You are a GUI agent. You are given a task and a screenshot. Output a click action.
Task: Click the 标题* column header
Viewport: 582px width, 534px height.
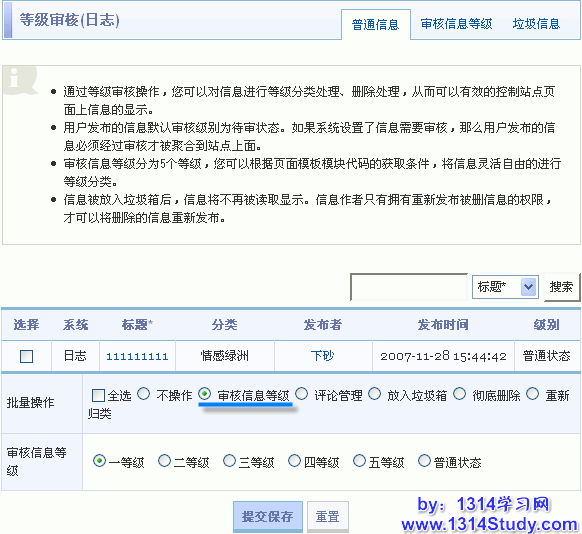tap(137, 325)
